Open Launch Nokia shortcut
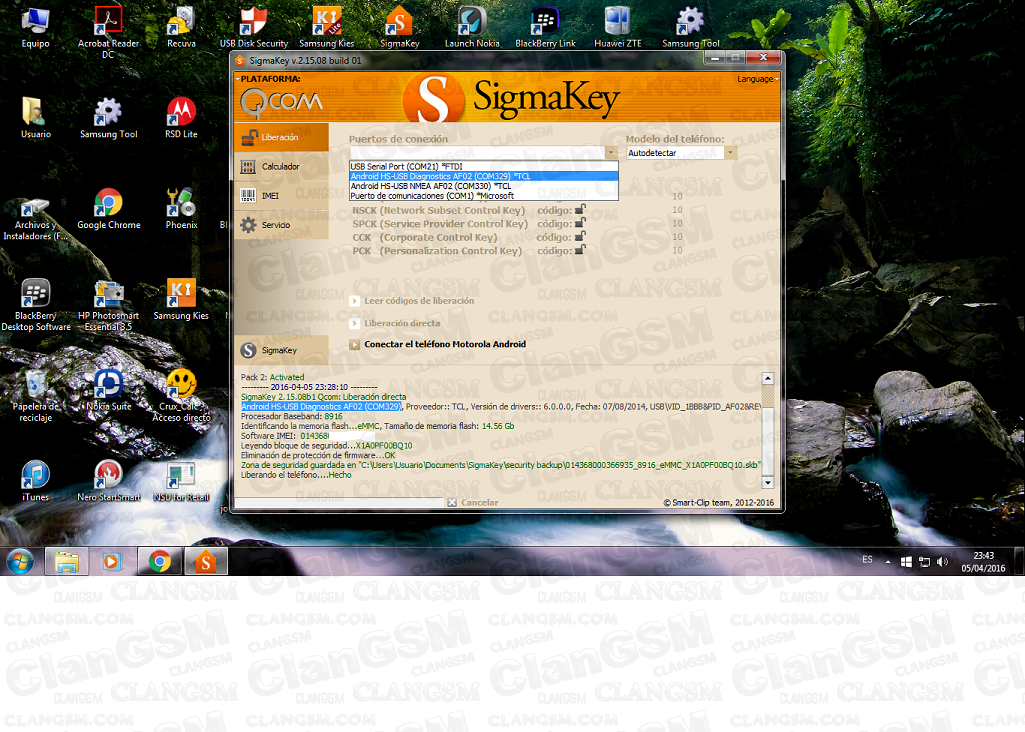This screenshot has height=732, width=1025. tap(472, 28)
